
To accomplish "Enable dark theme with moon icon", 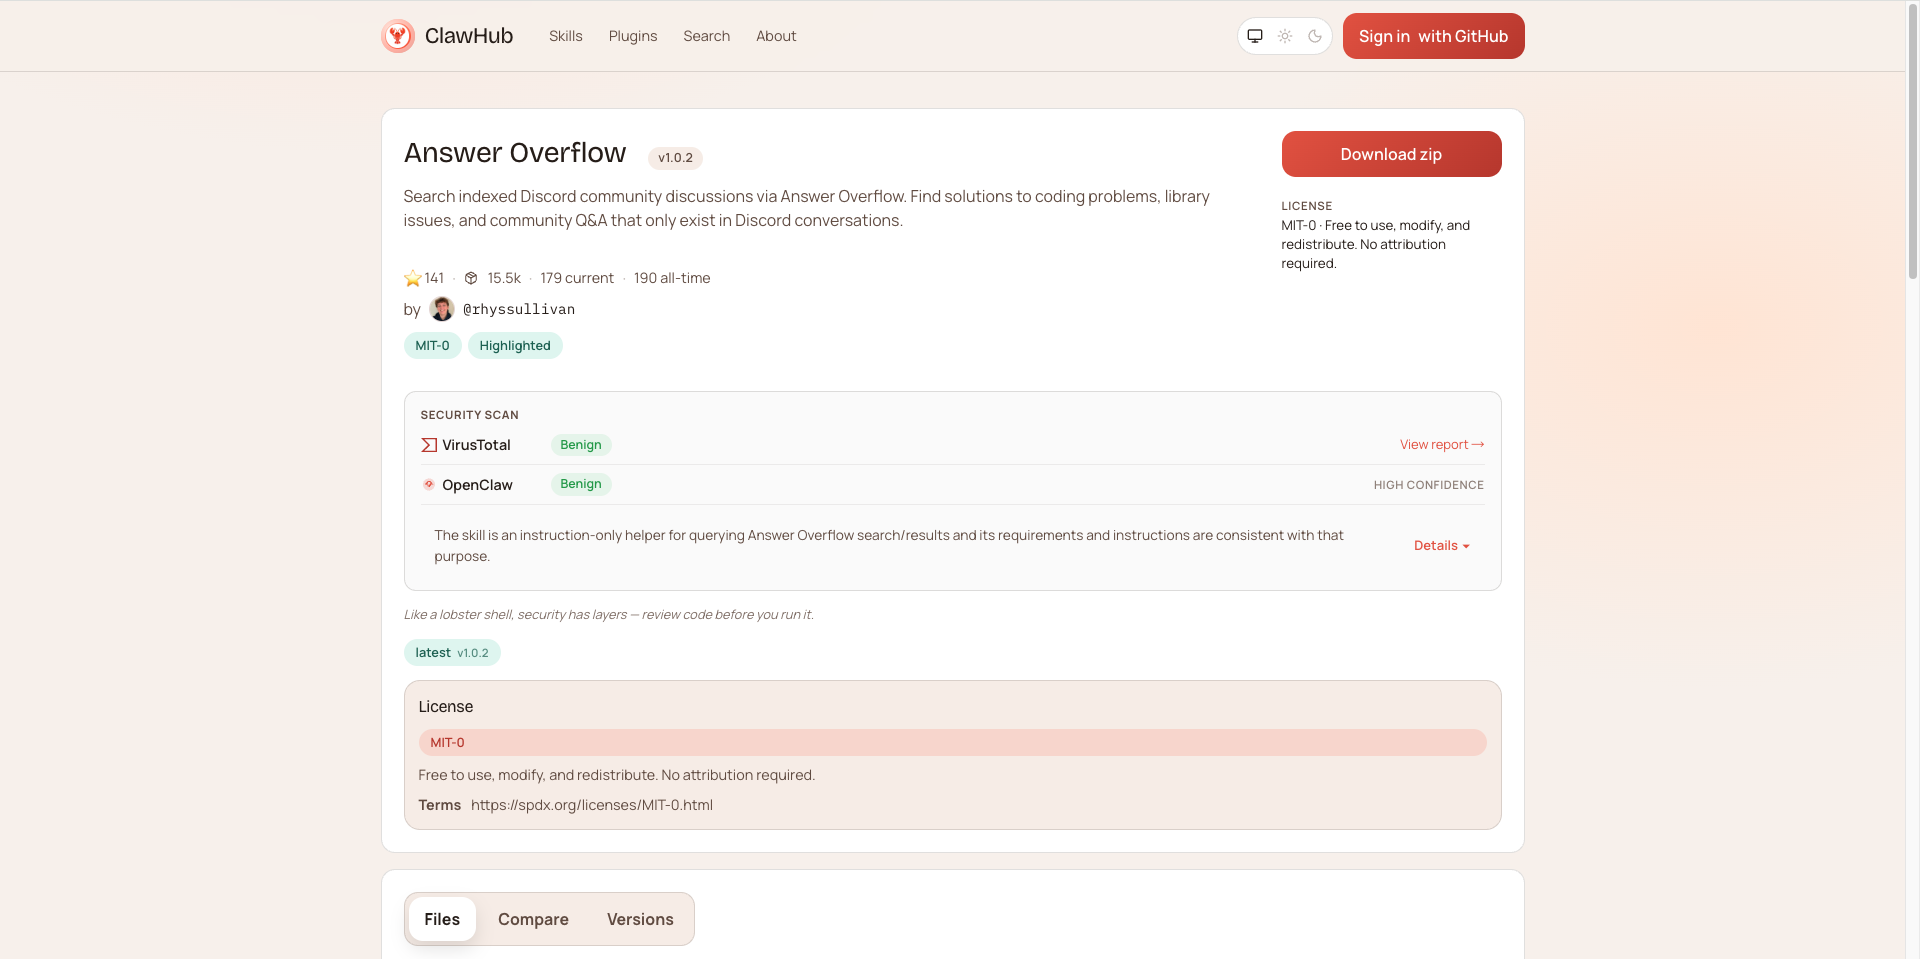I will coord(1315,36).
